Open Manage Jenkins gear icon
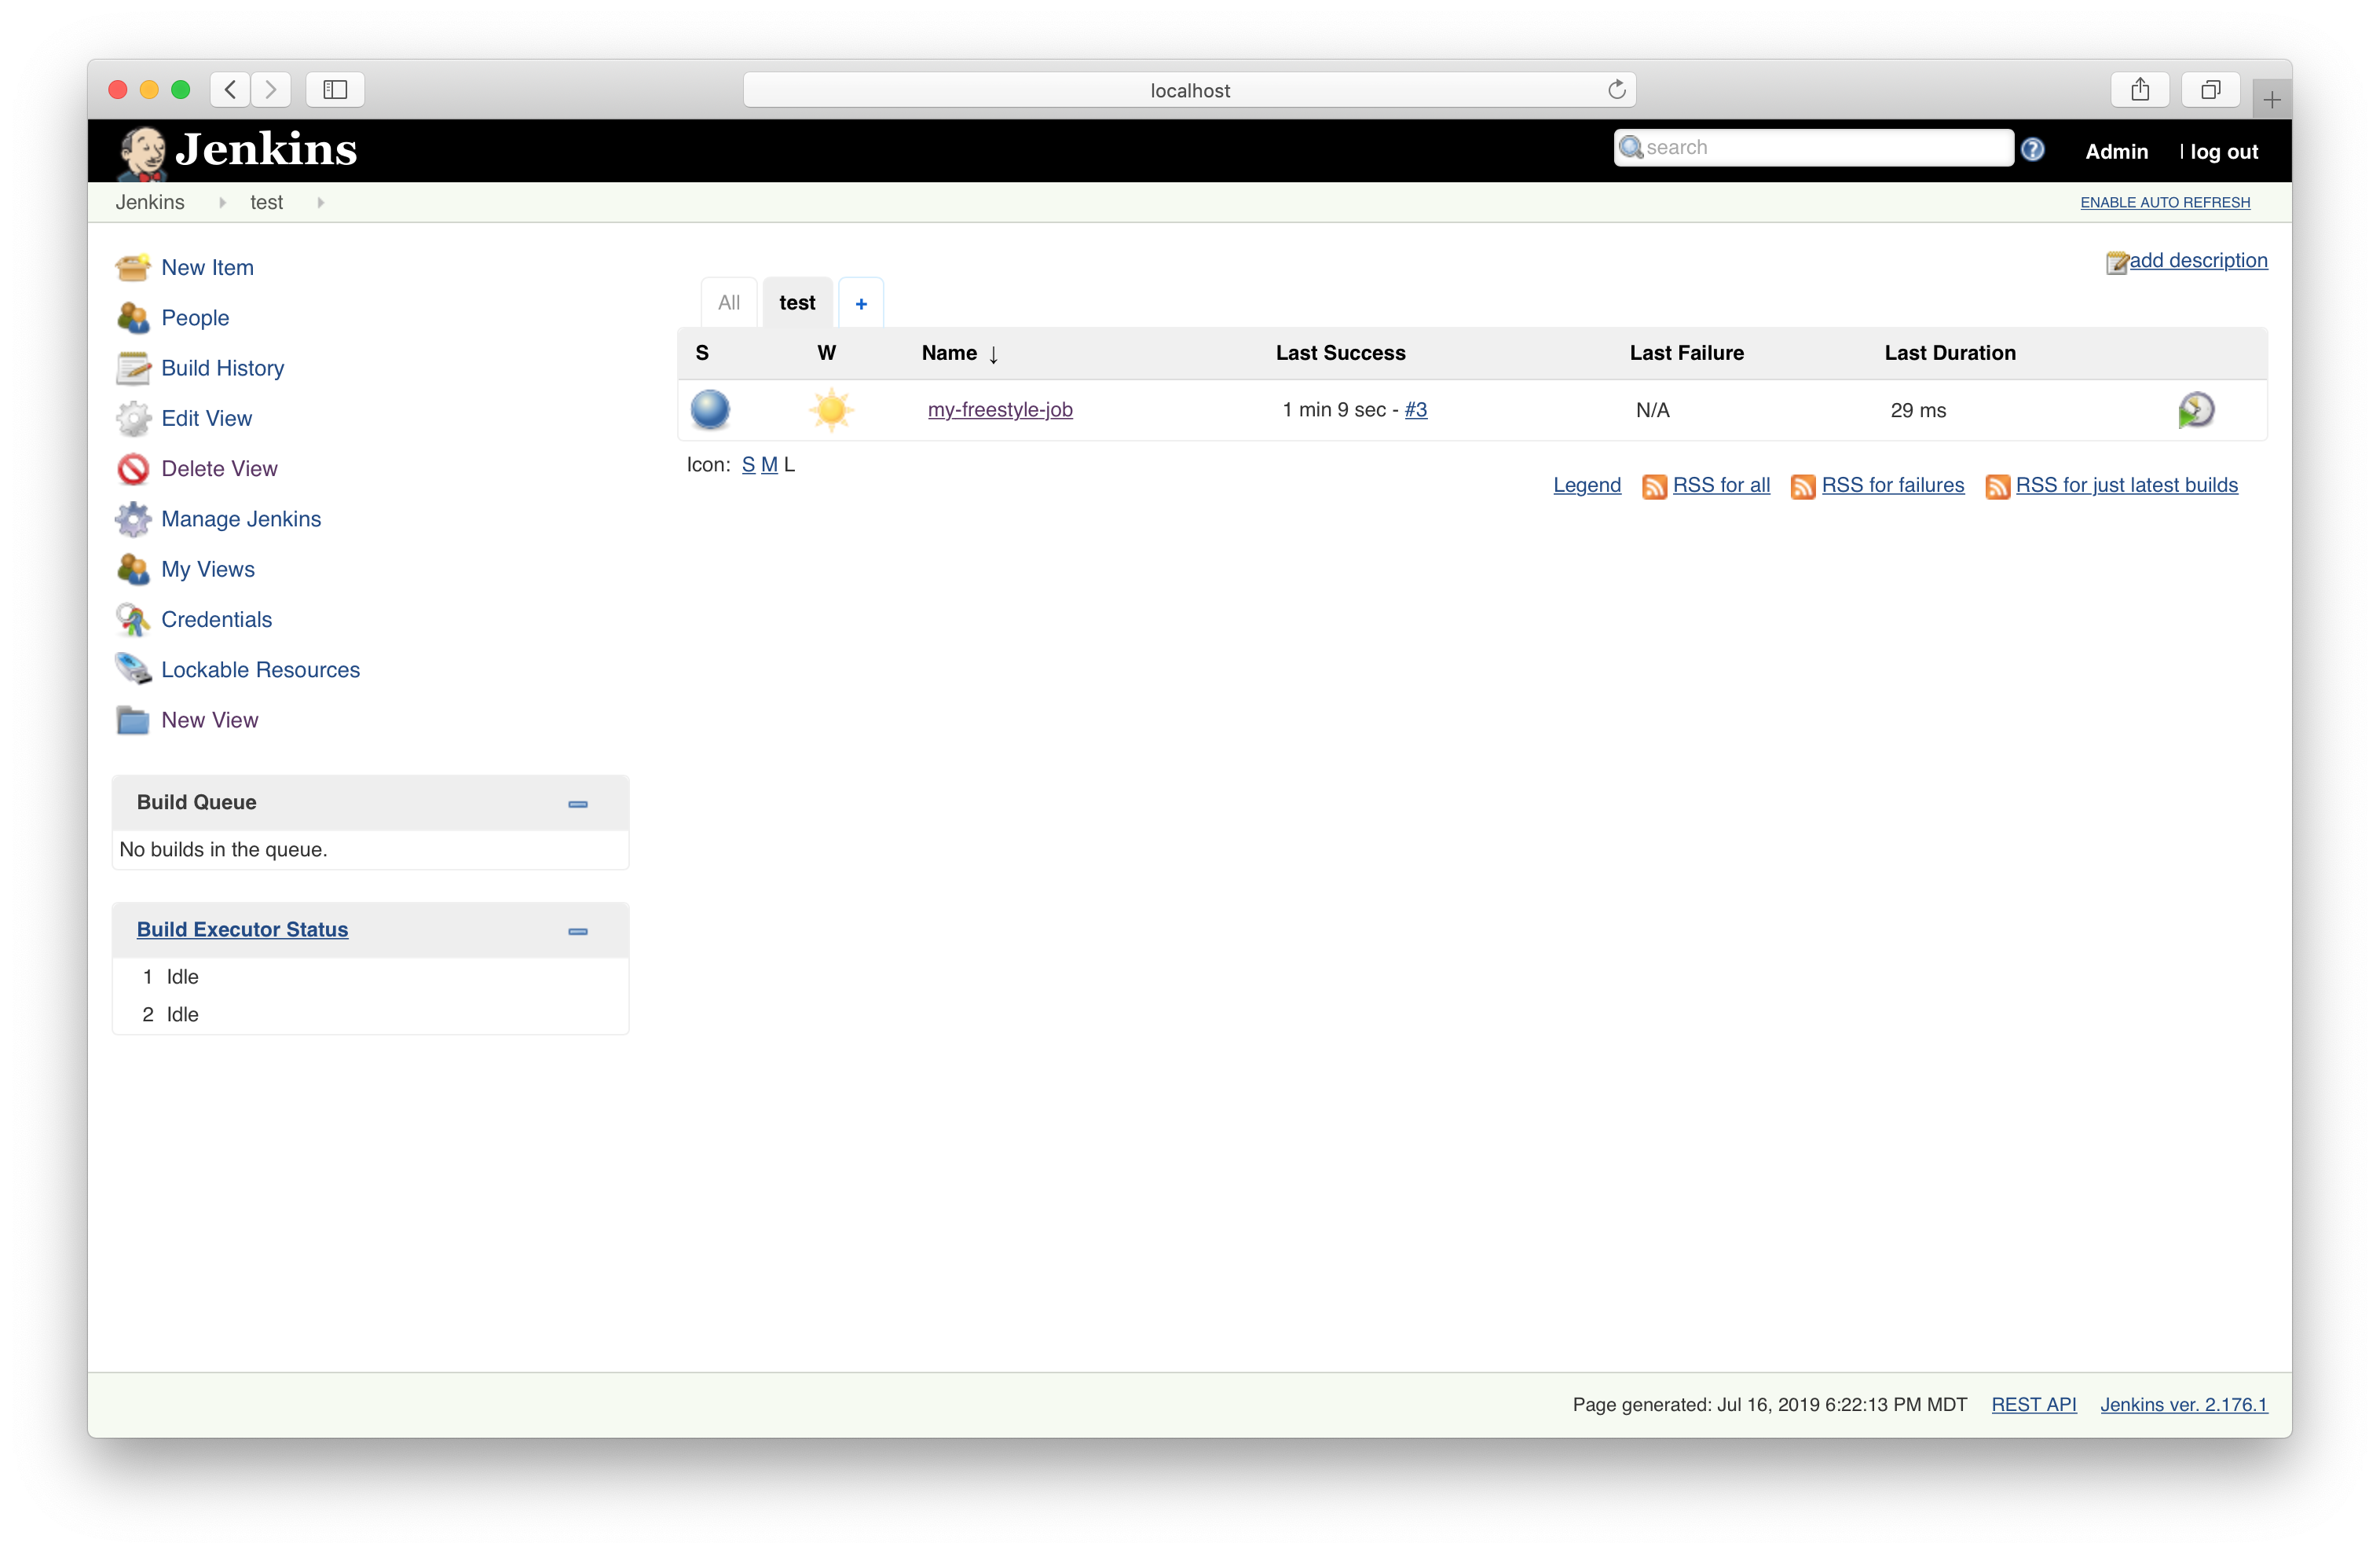2380x1554 pixels. coord(132,519)
